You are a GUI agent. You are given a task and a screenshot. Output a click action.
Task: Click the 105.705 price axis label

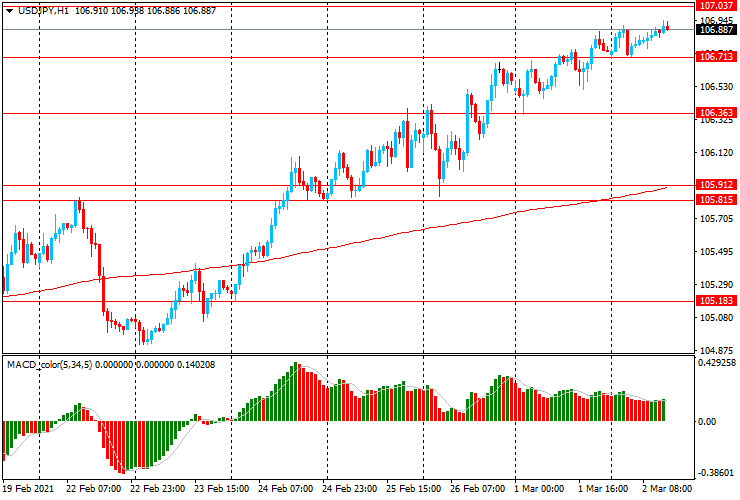716,219
